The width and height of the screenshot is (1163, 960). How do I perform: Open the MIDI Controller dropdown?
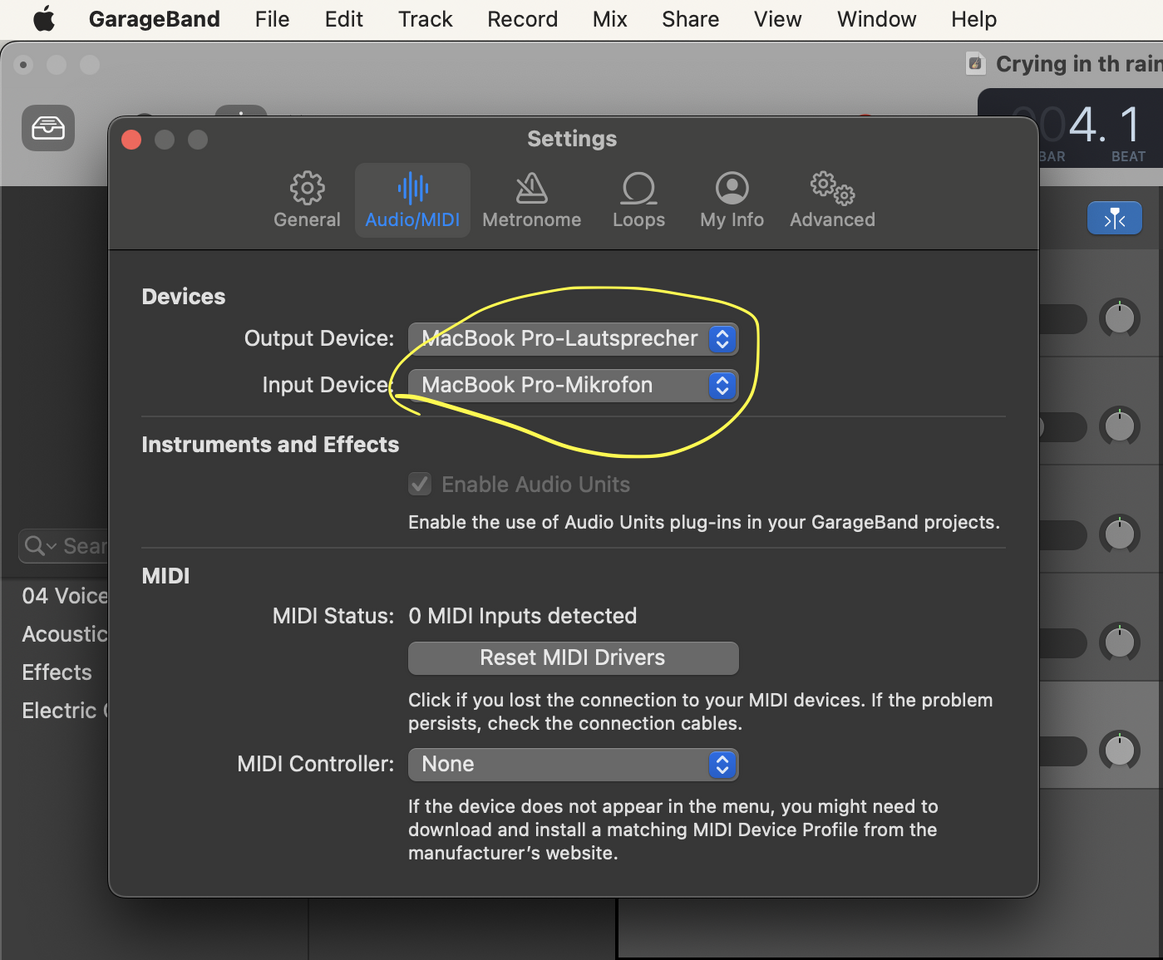[x=573, y=764]
